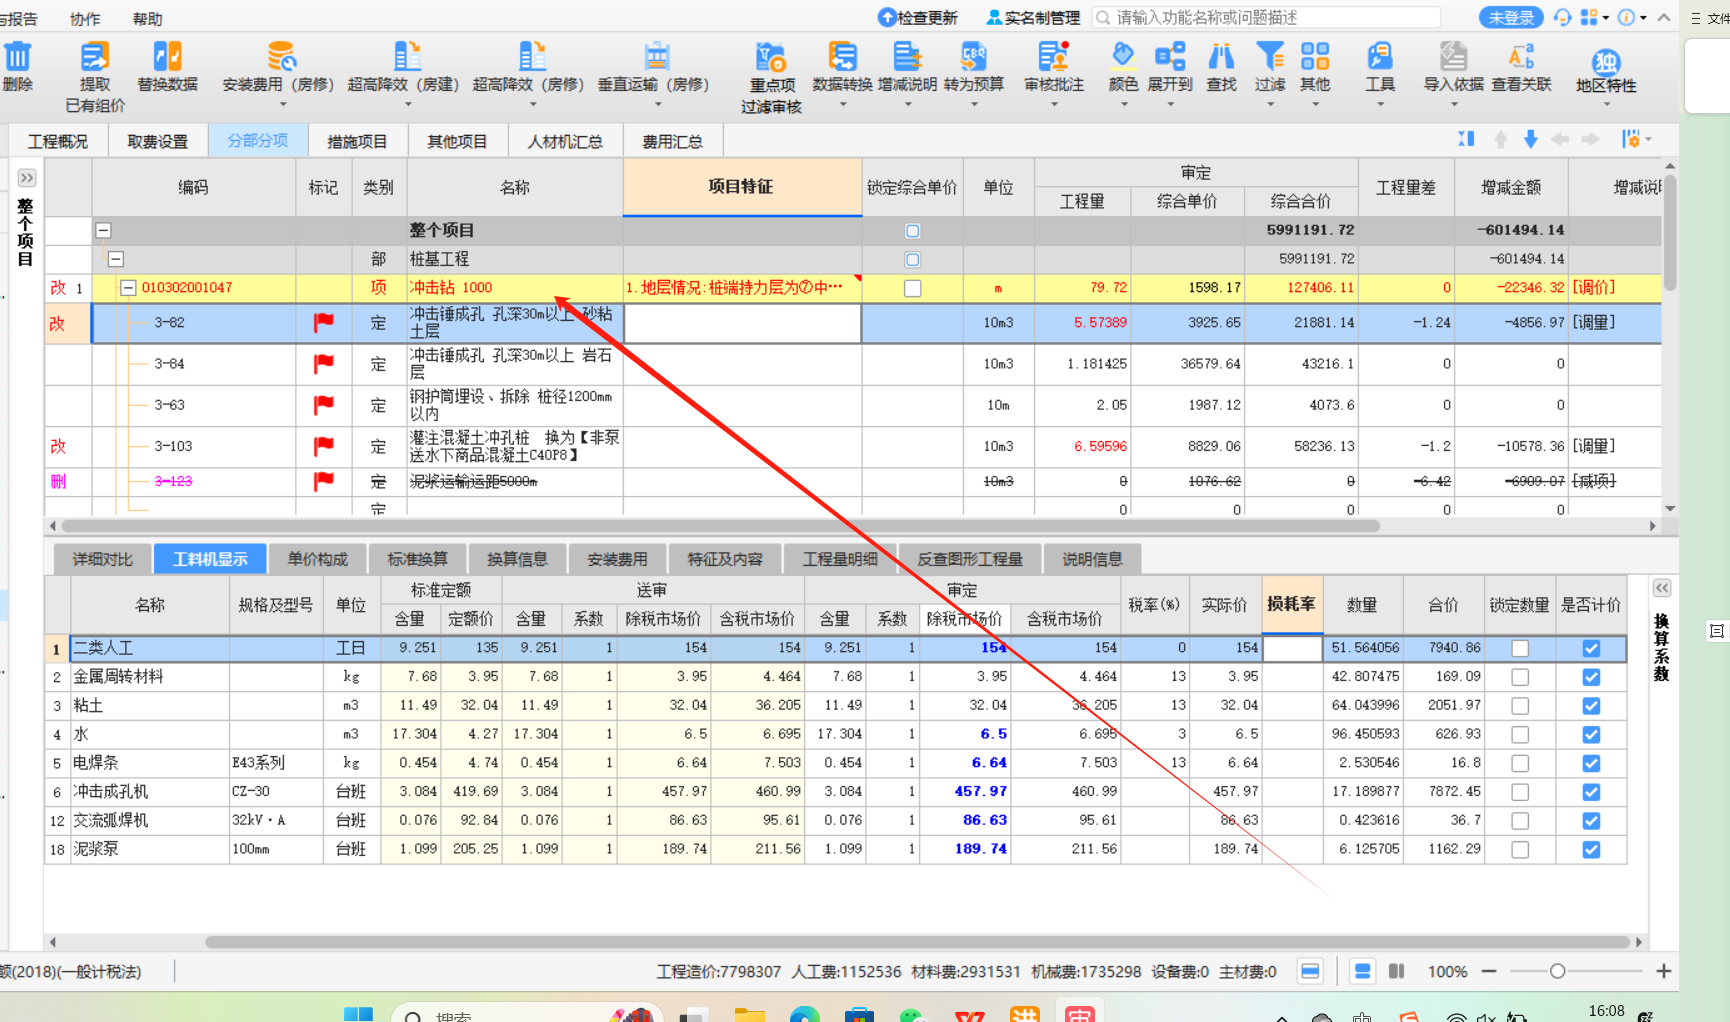Click the 实名制管理 icon button
This screenshot has width=1730, height=1022.
coord(1033,17)
